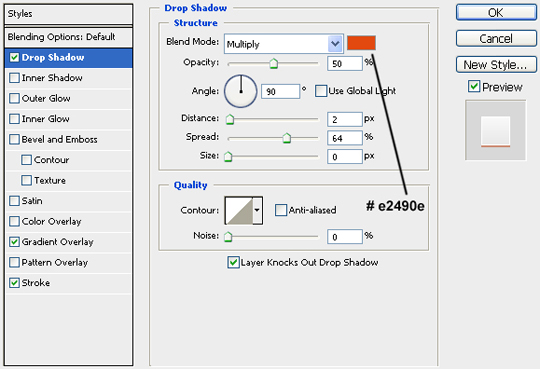Click the OK button
The width and height of the screenshot is (540, 369).
coord(496,13)
